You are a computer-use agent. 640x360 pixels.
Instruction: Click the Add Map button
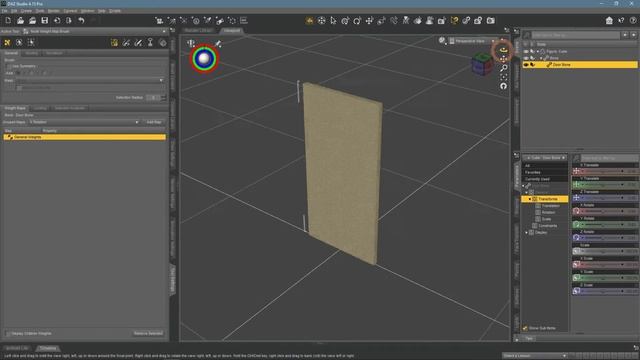(x=154, y=122)
